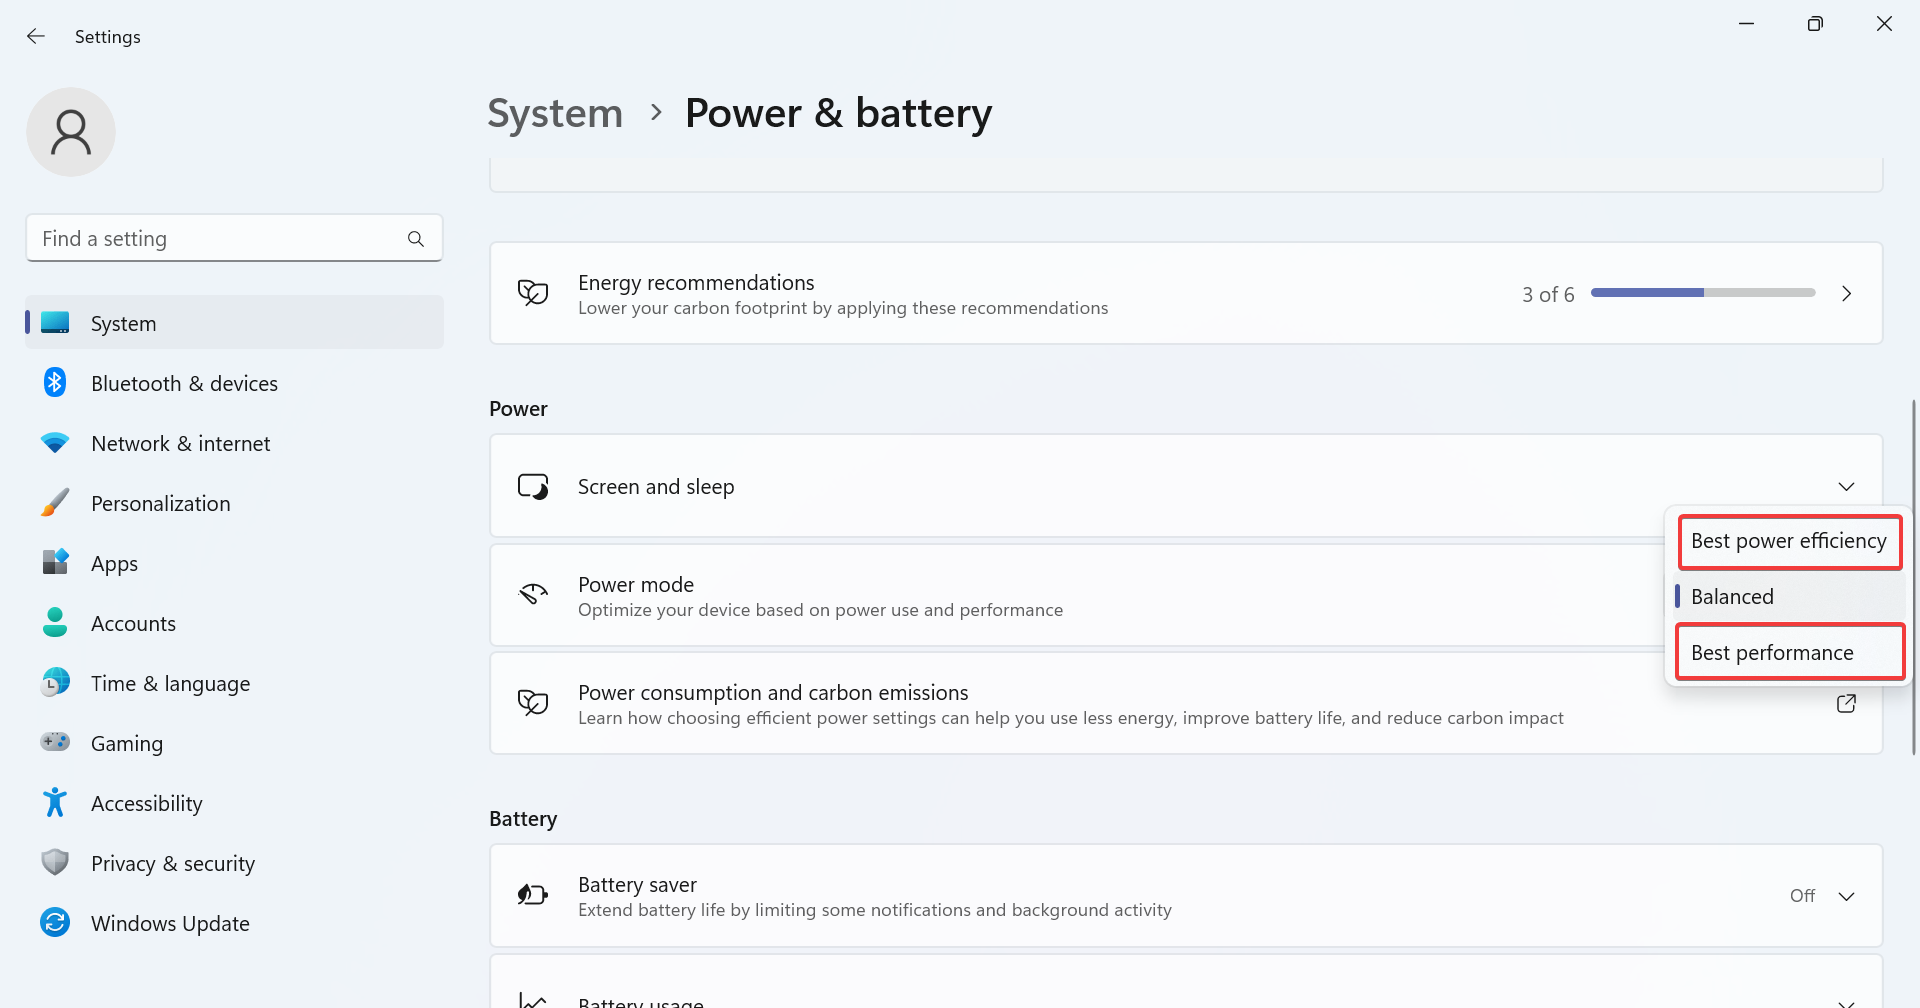Go back using the back arrow
The image size is (1920, 1008).
(x=36, y=36)
